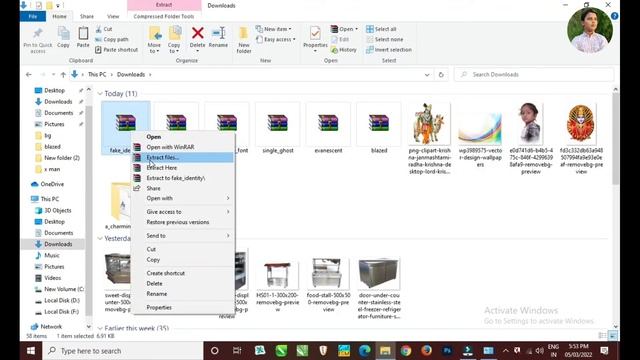The image size is (640, 360).
Task: Select Give access to menu entry
Action: click(183, 212)
